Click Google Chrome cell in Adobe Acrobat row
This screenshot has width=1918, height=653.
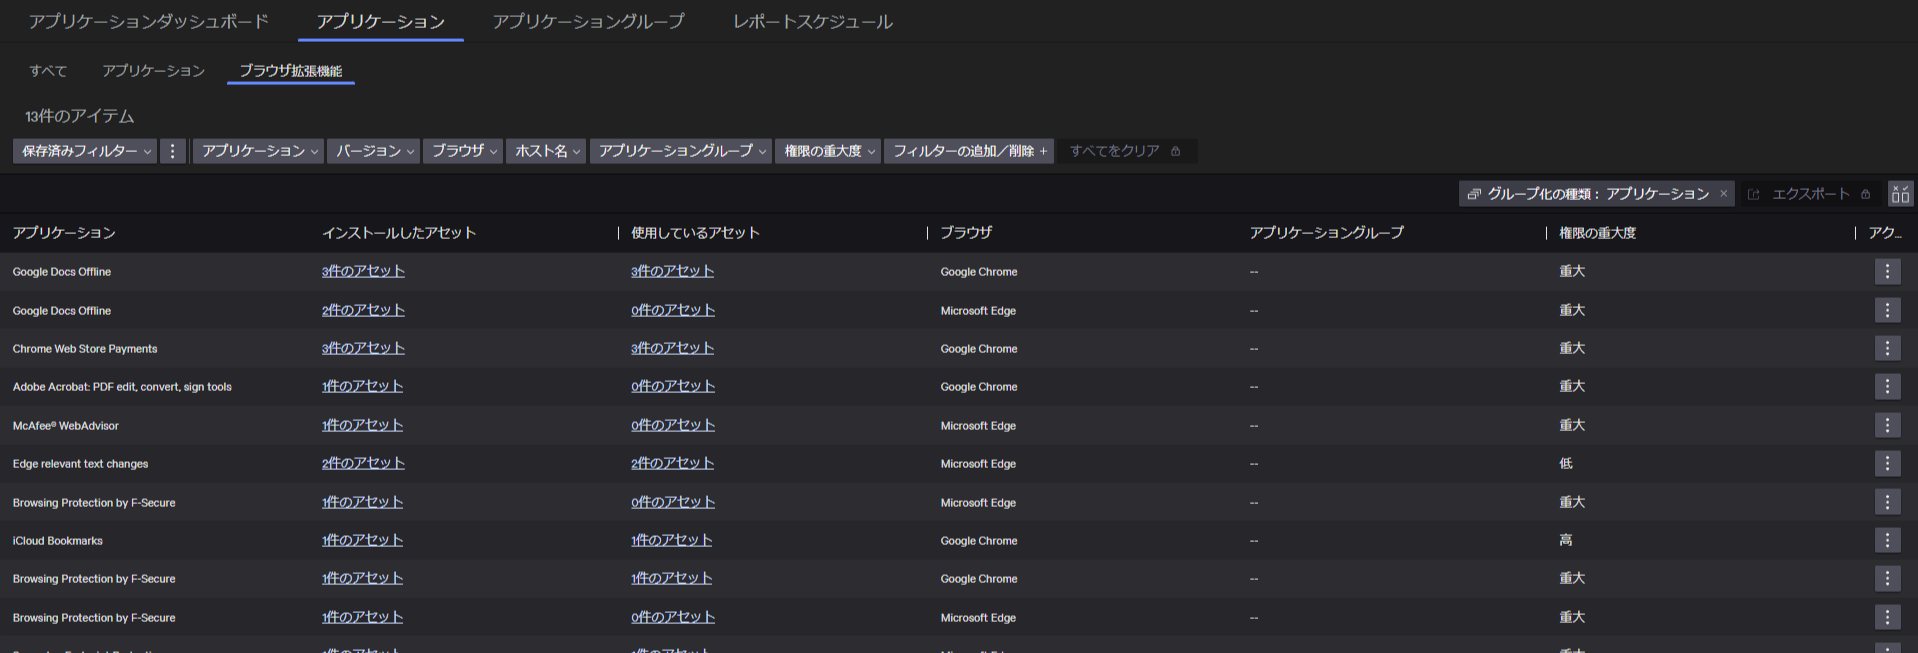[x=979, y=387]
